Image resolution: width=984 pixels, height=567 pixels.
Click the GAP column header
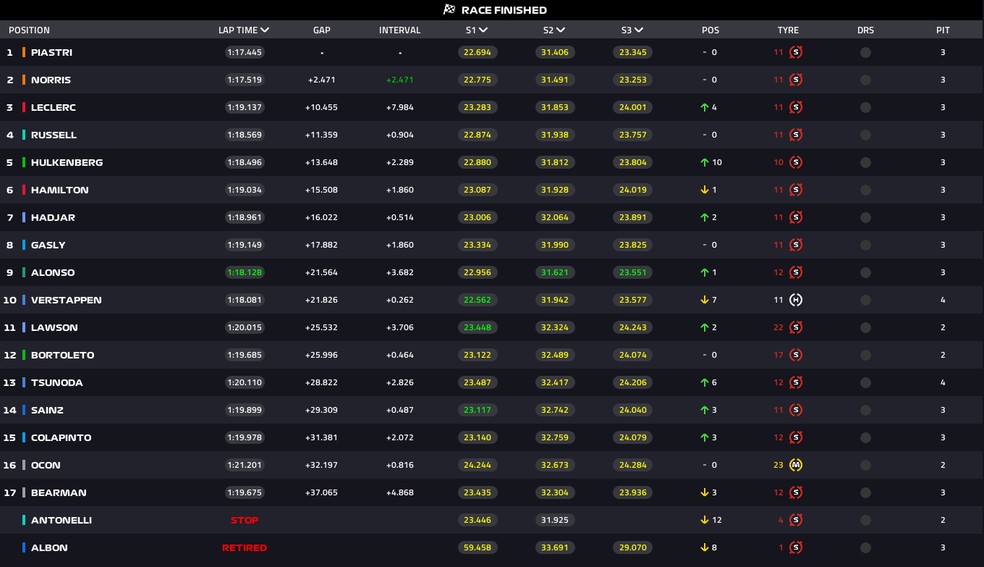coord(321,30)
